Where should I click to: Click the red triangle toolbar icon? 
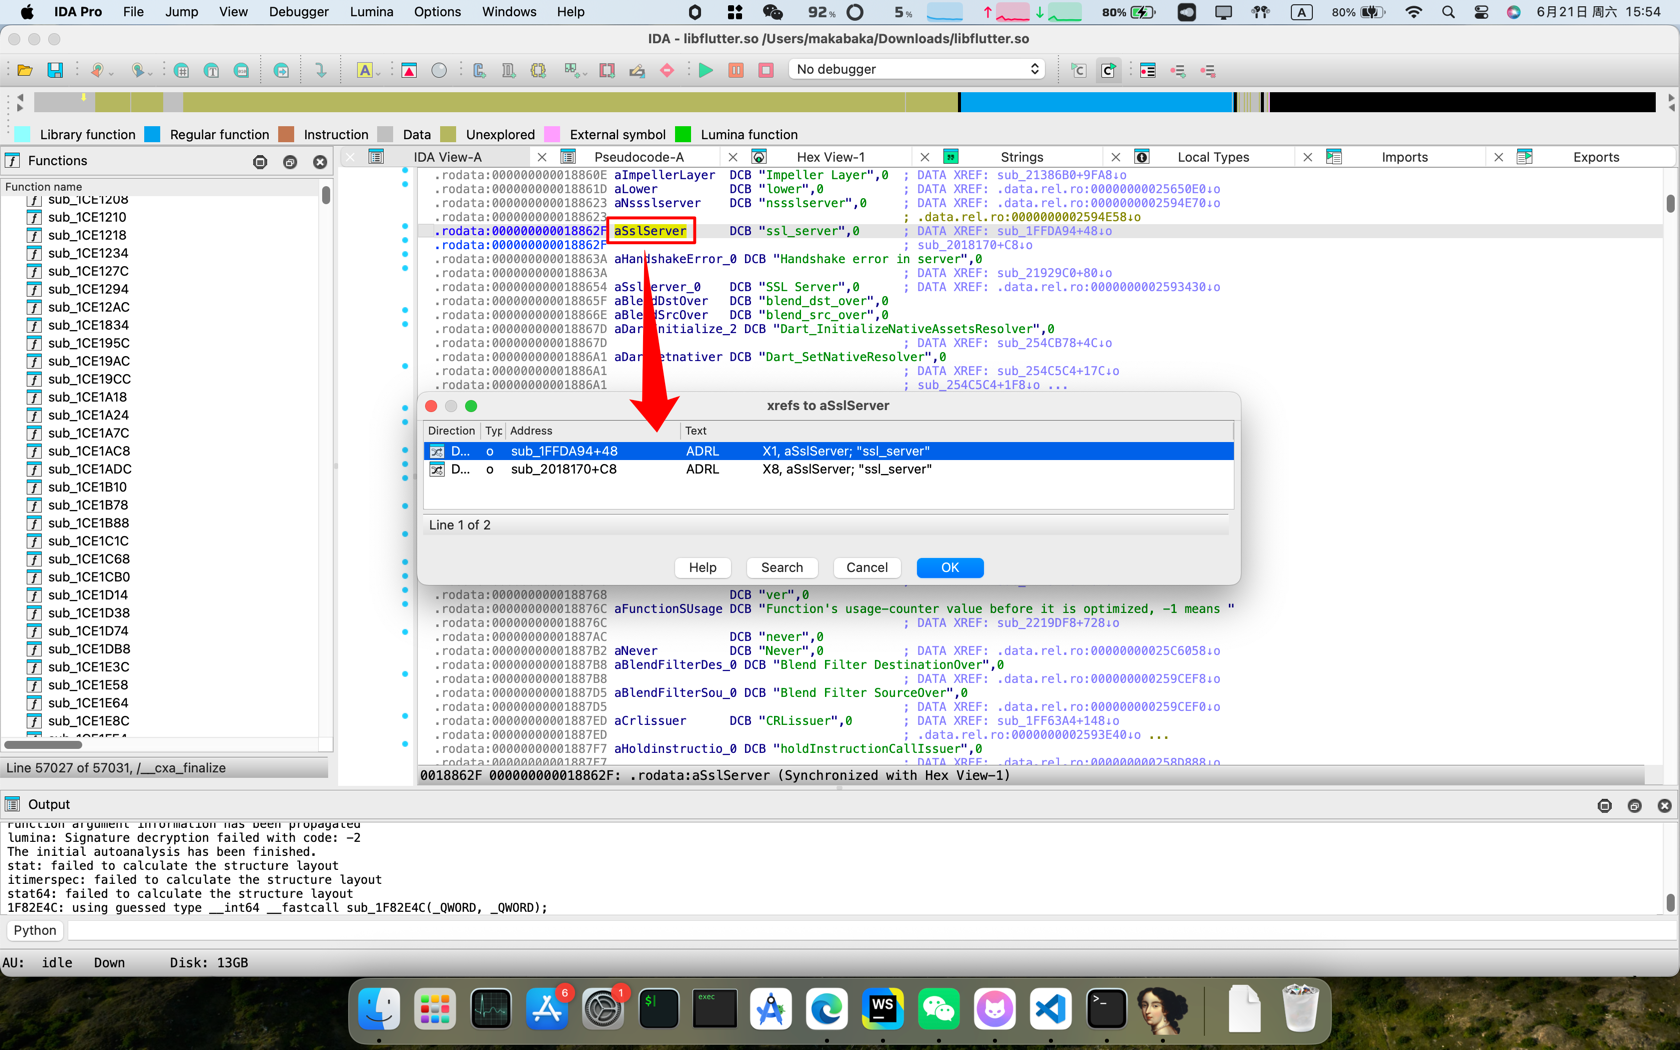pos(409,70)
